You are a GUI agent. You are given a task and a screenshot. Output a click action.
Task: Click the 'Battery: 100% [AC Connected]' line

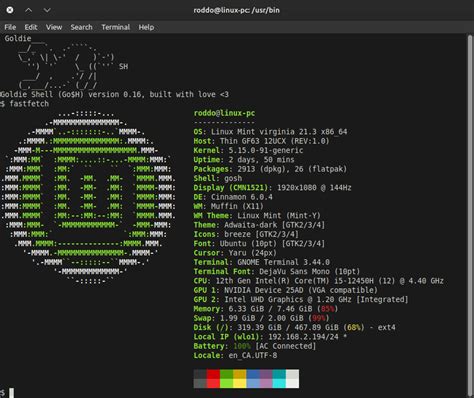(x=255, y=346)
